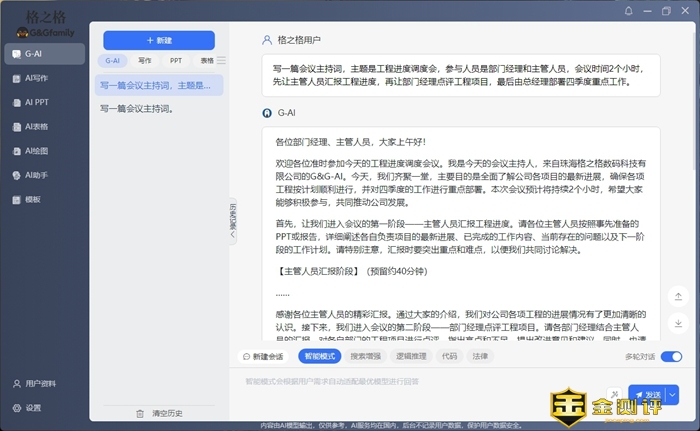The width and height of the screenshot is (700, 431).
Task: Switch to the PPT history tab
Action: 176,60
